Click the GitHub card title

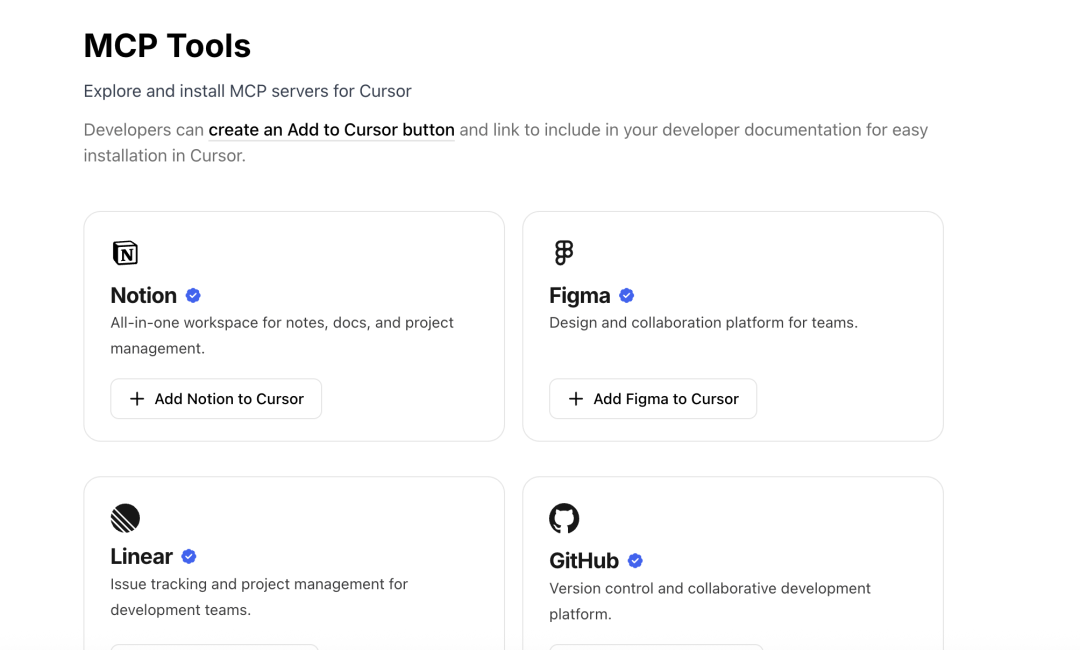(583, 560)
